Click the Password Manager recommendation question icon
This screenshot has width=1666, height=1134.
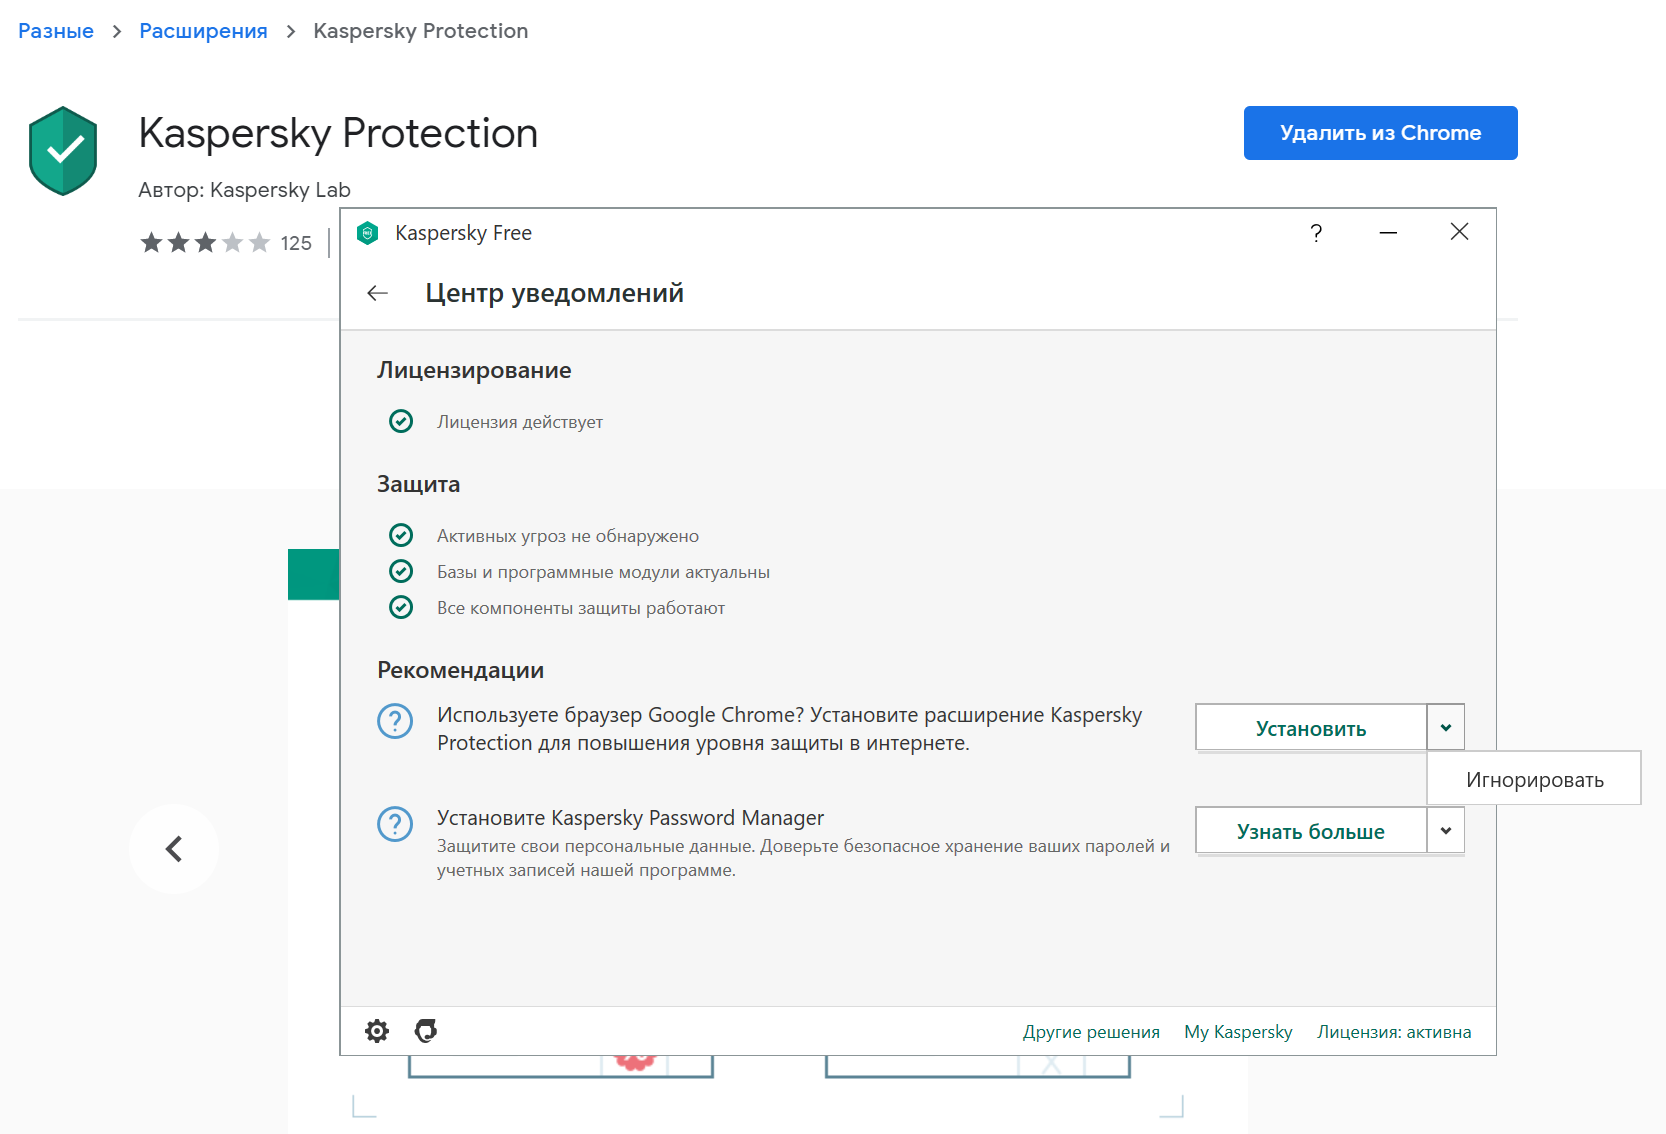[x=395, y=824]
